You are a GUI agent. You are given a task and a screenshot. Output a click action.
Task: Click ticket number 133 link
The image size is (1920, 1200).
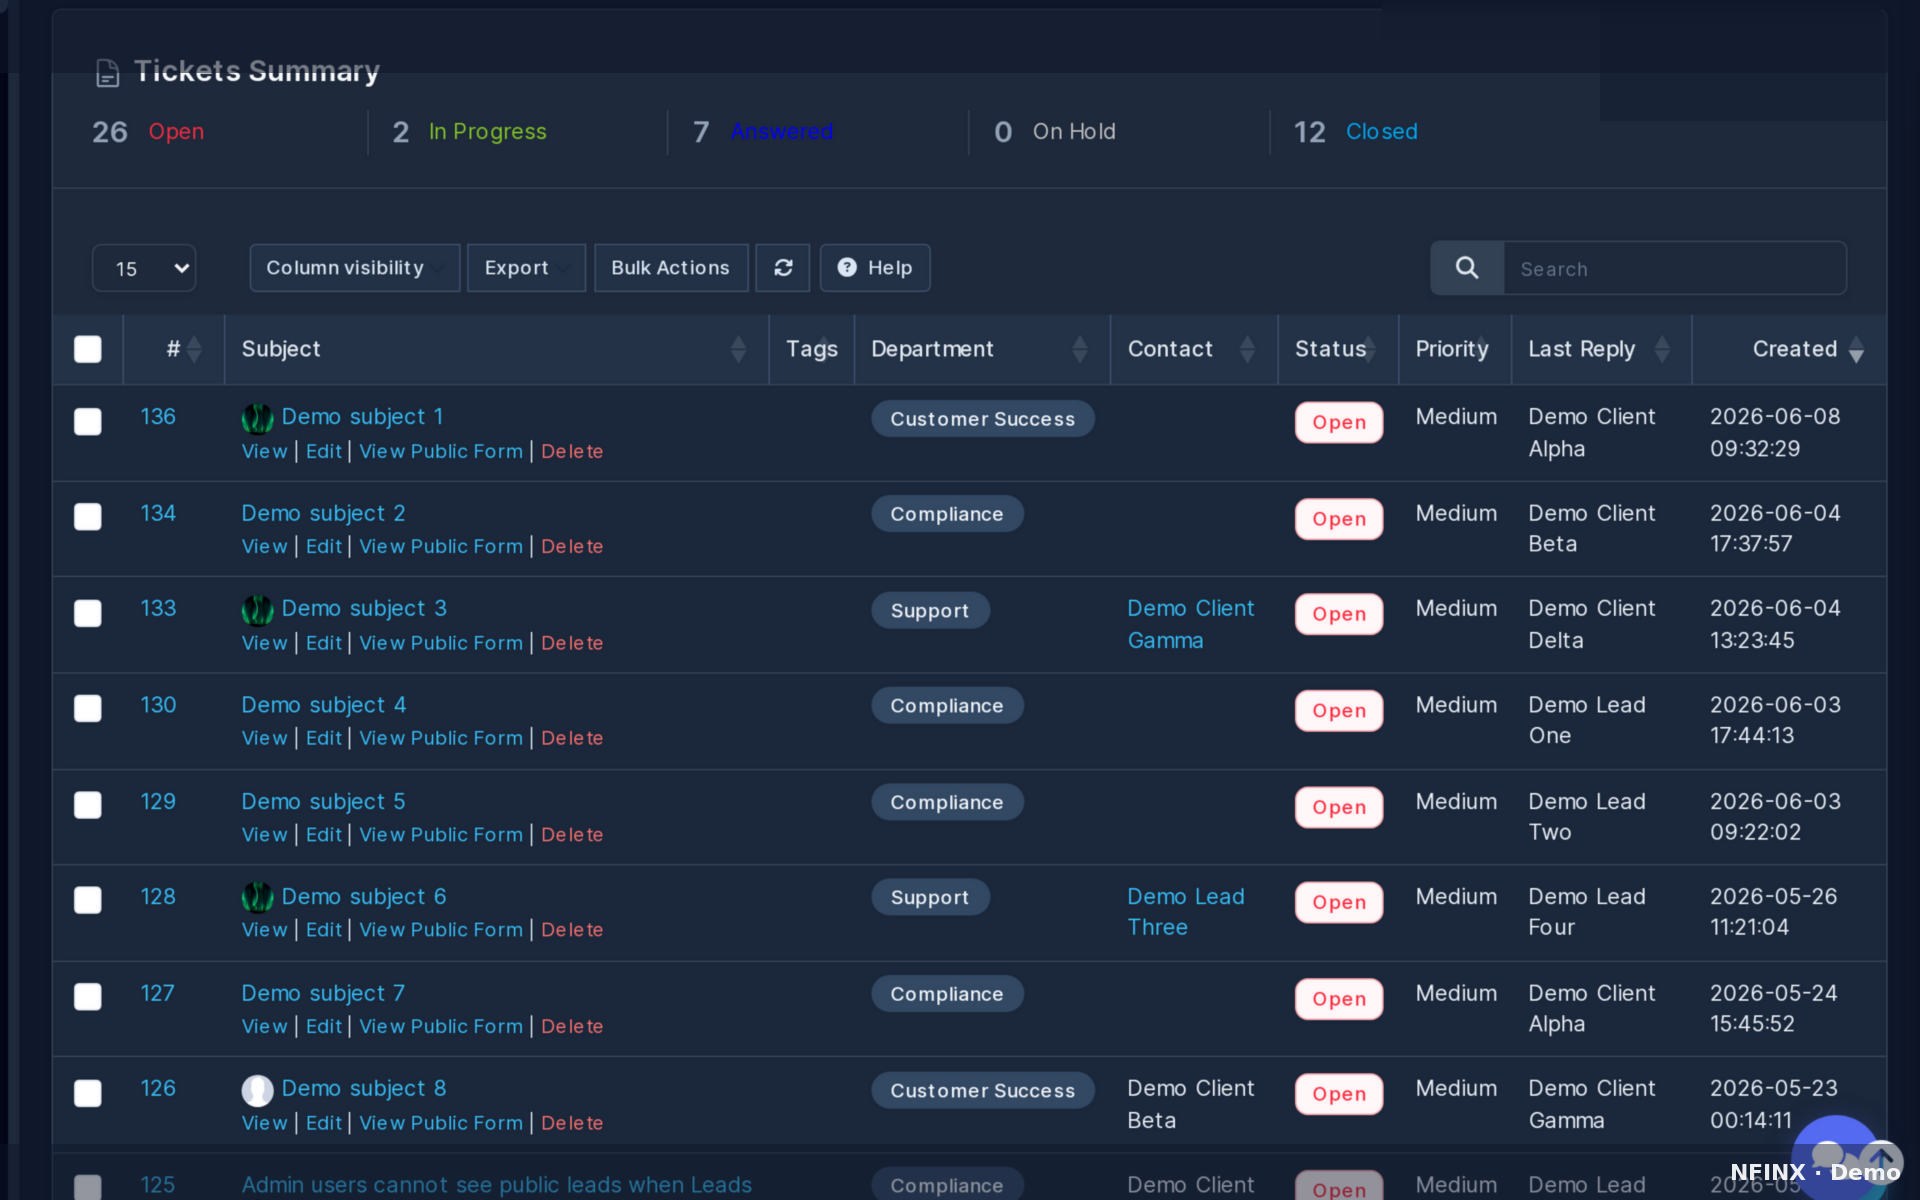coord(158,609)
